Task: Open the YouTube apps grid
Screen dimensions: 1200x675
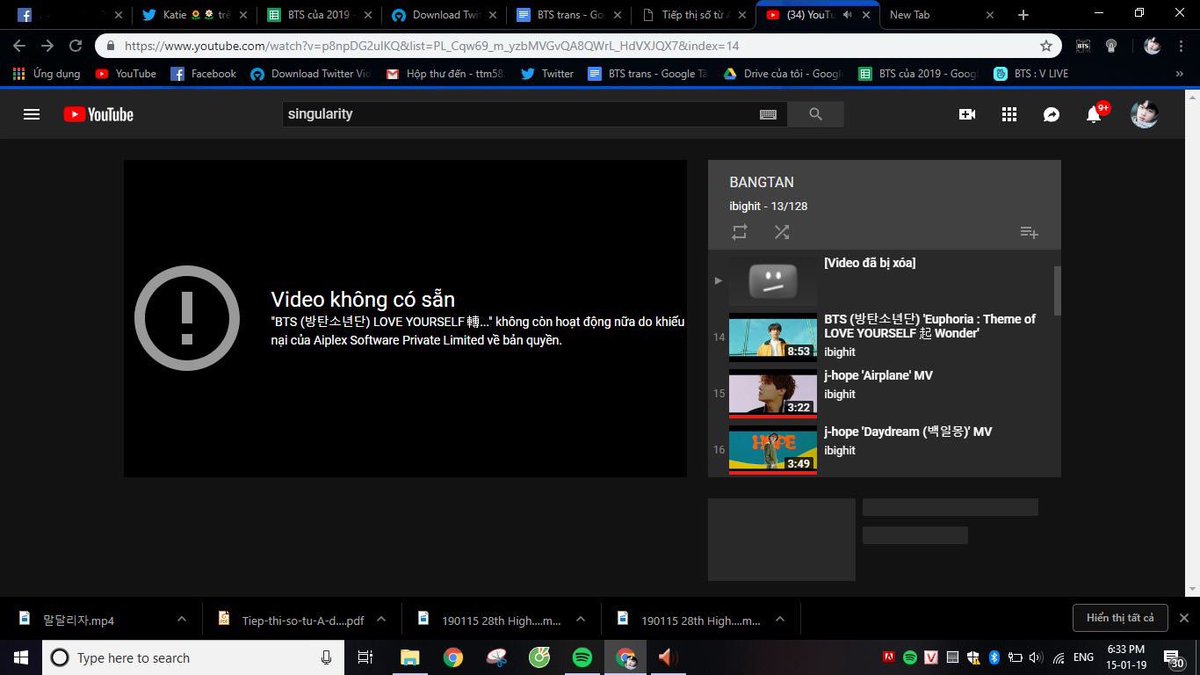Action: pos(1009,115)
